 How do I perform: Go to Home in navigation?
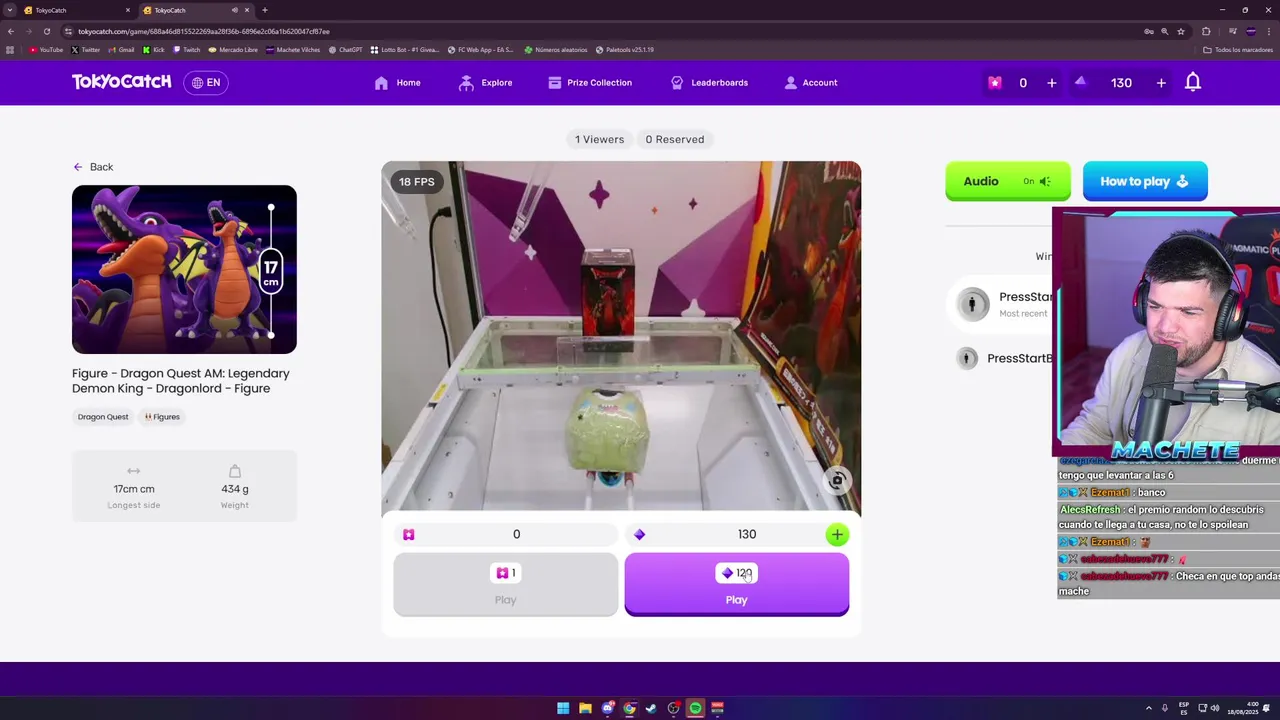(x=397, y=83)
